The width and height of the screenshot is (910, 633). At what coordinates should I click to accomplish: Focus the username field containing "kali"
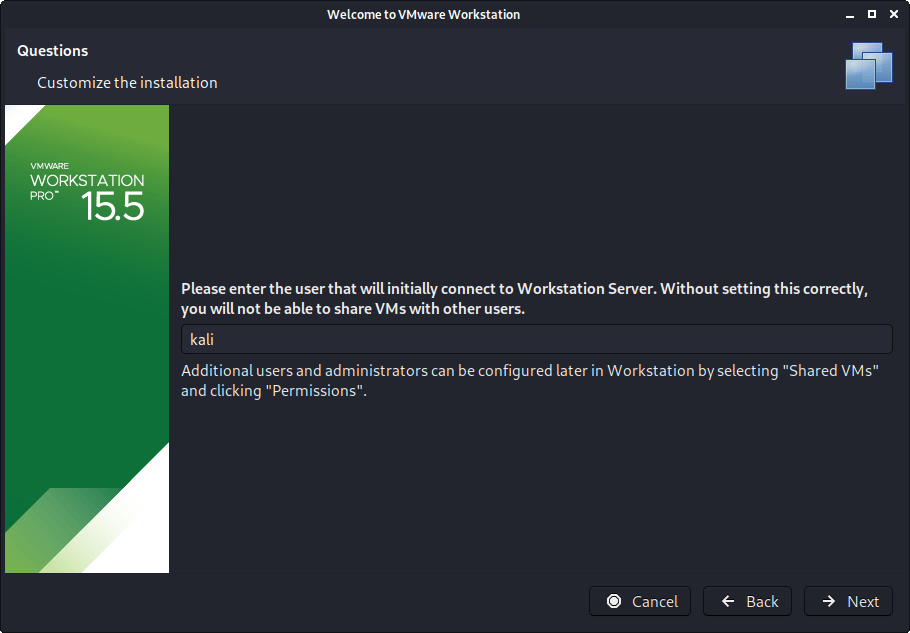click(x=536, y=339)
